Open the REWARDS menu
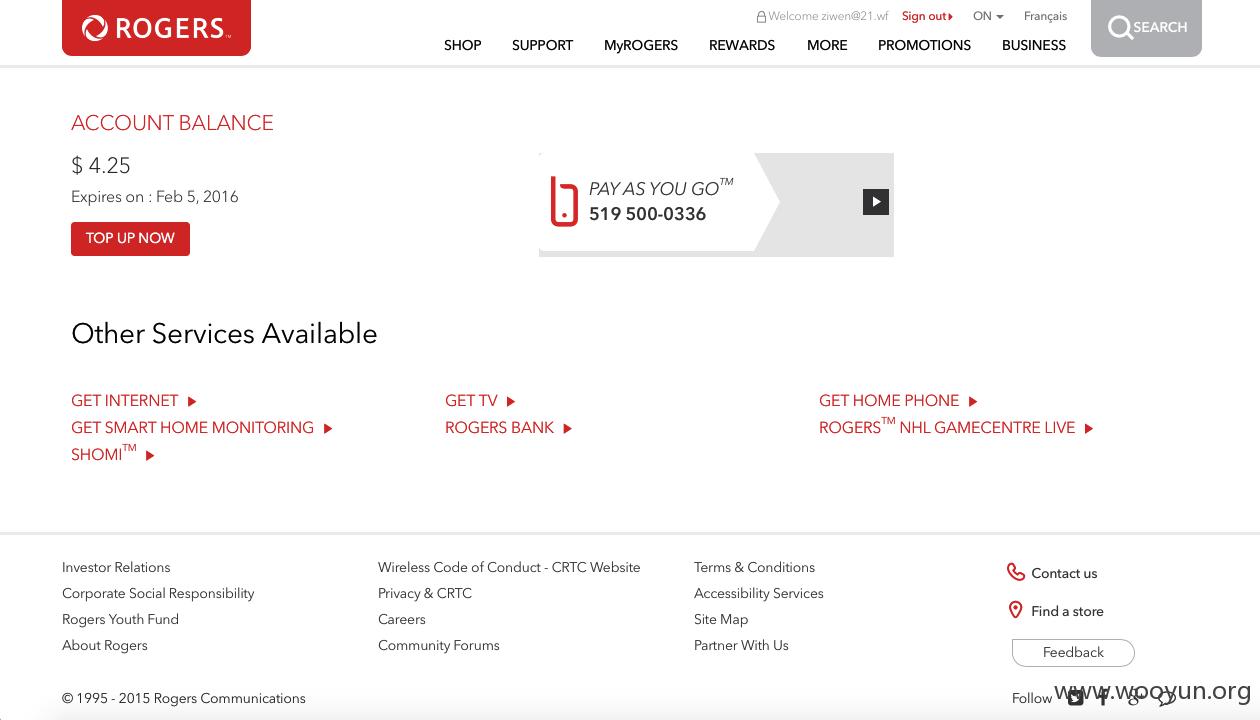This screenshot has width=1260, height=720. 742,45
